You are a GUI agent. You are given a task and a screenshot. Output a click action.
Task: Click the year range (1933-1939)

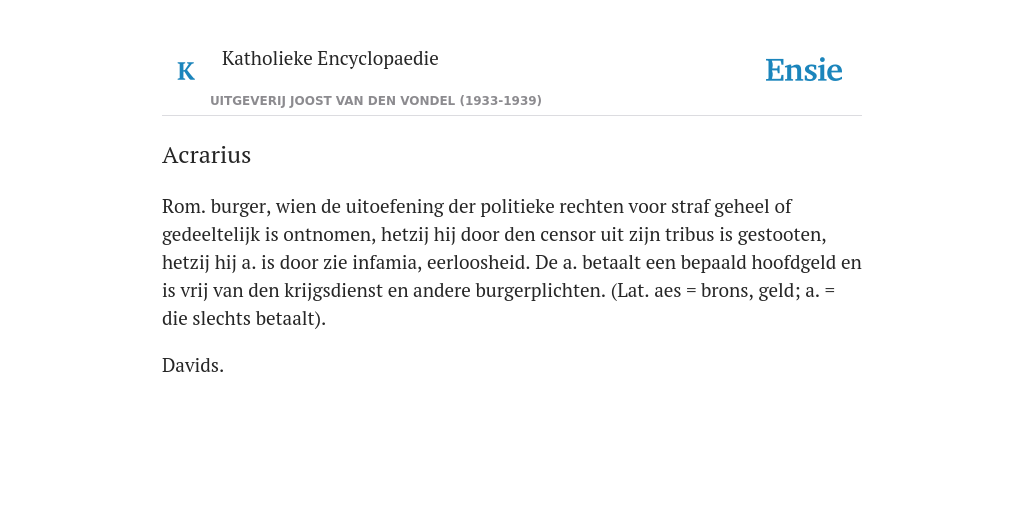[x=501, y=101]
